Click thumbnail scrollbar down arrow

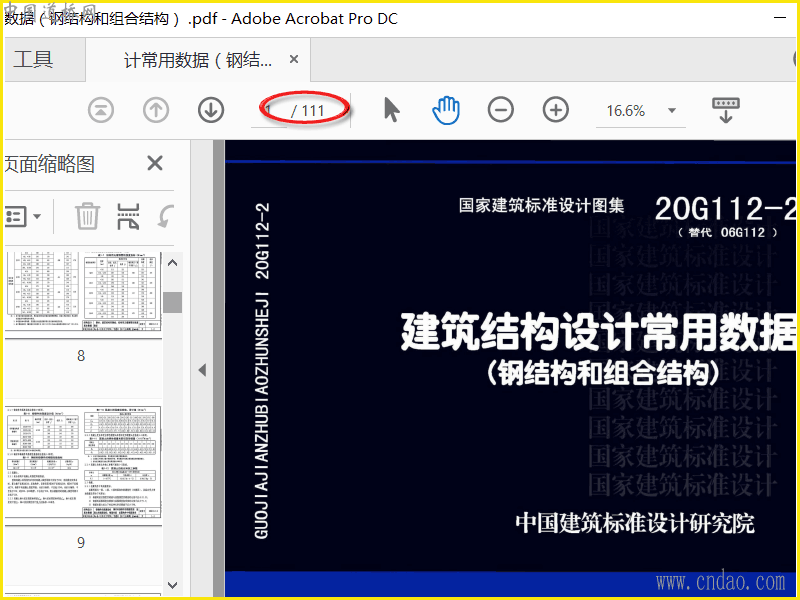click(x=172, y=585)
